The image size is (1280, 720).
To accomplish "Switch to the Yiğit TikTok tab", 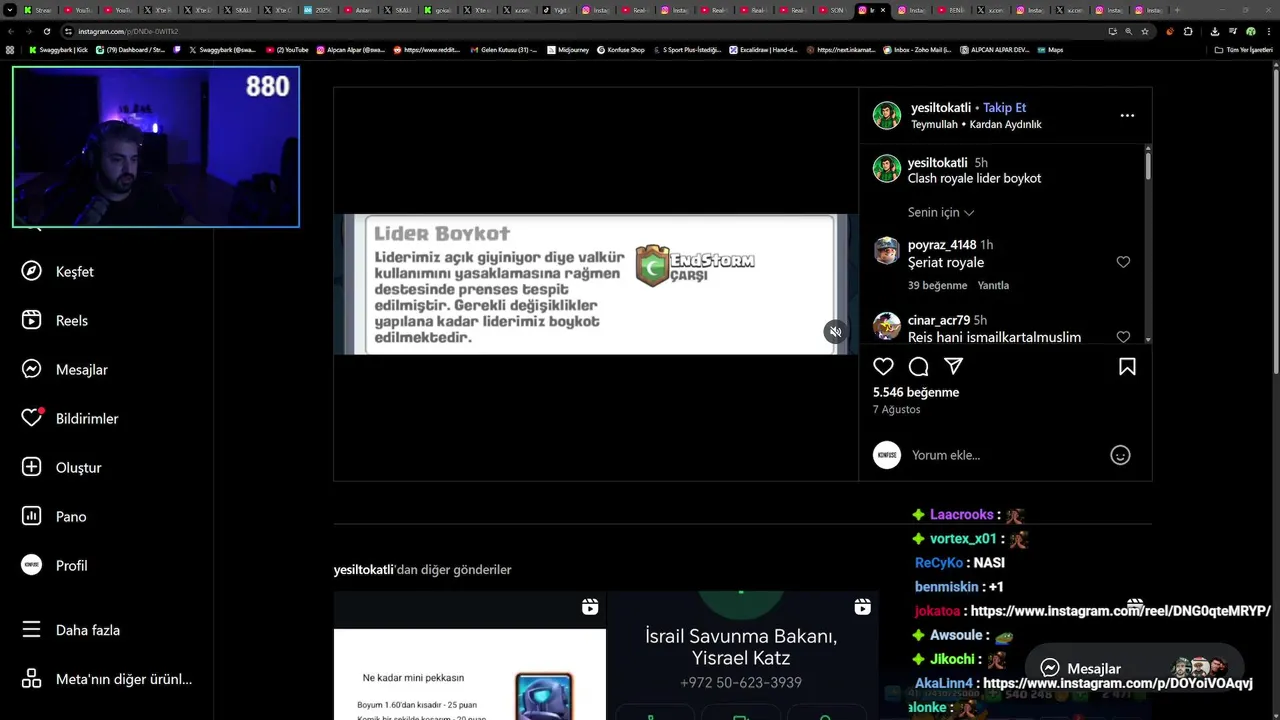I will pyautogui.click(x=555, y=10).
